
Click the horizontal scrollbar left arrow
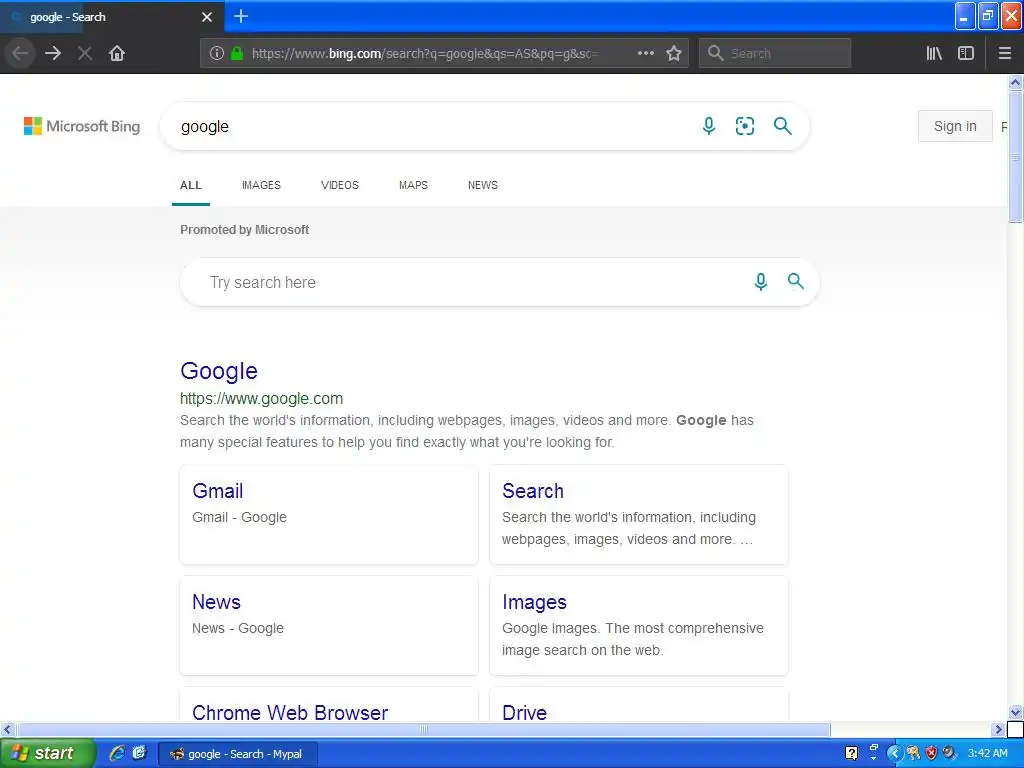click(7, 729)
